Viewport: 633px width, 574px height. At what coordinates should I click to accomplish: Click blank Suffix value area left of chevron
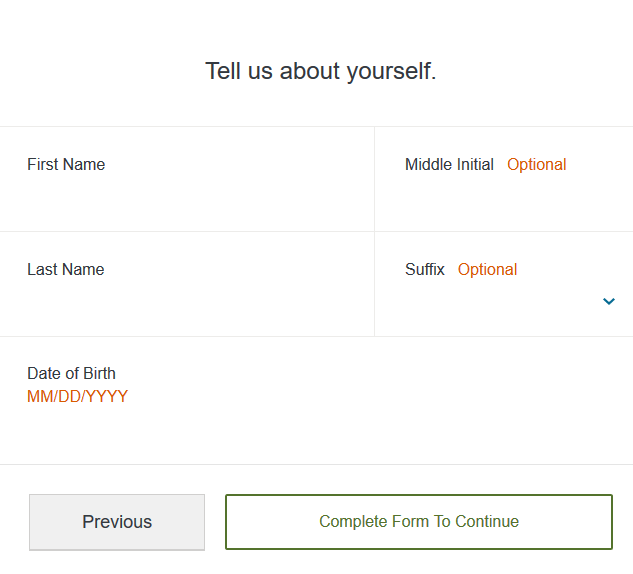[501, 301]
